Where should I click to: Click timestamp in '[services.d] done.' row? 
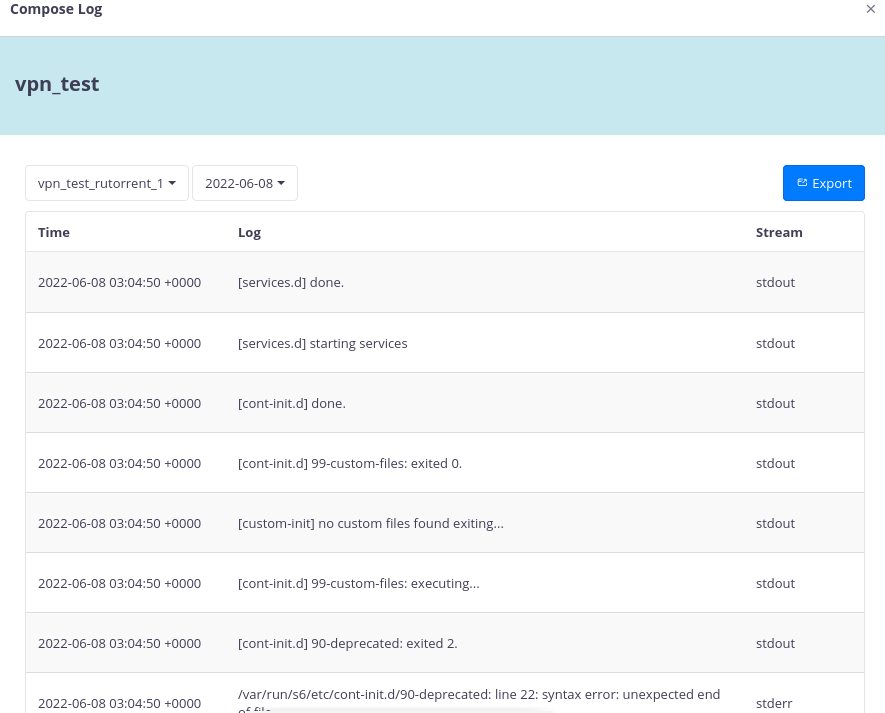click(119, 282)
